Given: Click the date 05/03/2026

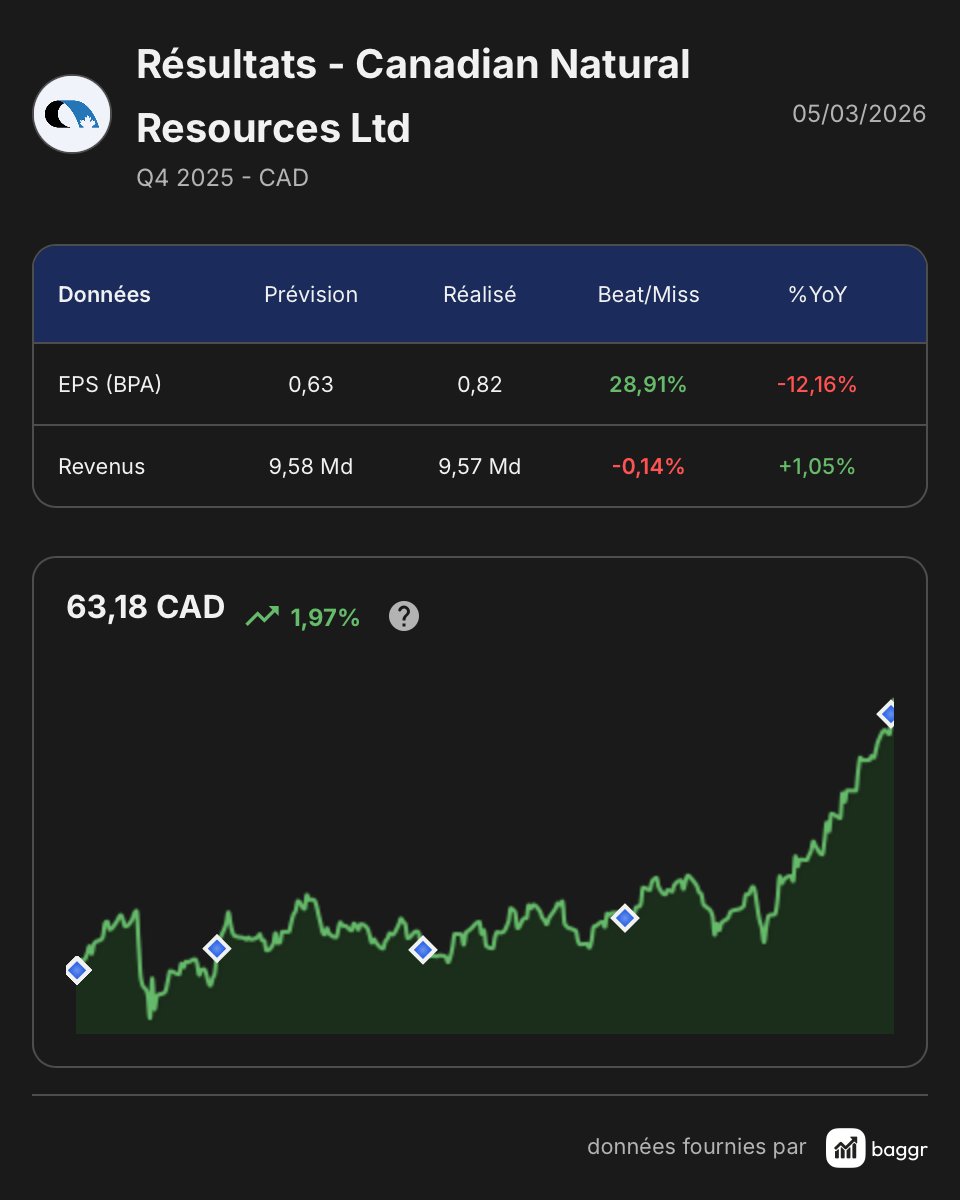Looking at the screenshot, I should 859,114.
